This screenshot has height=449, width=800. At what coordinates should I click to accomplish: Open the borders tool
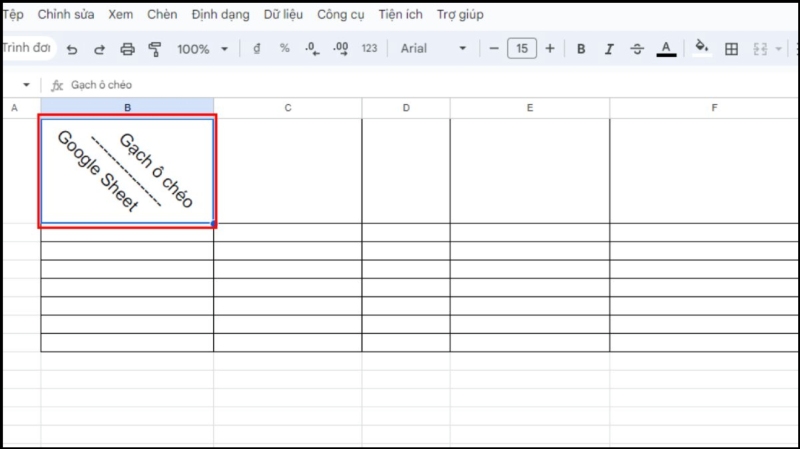pyautogui.click(x=731, y=49)
